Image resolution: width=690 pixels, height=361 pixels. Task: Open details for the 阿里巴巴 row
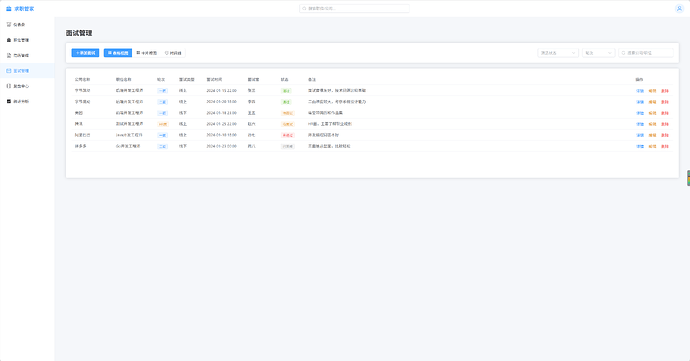(x=640, y=135)
